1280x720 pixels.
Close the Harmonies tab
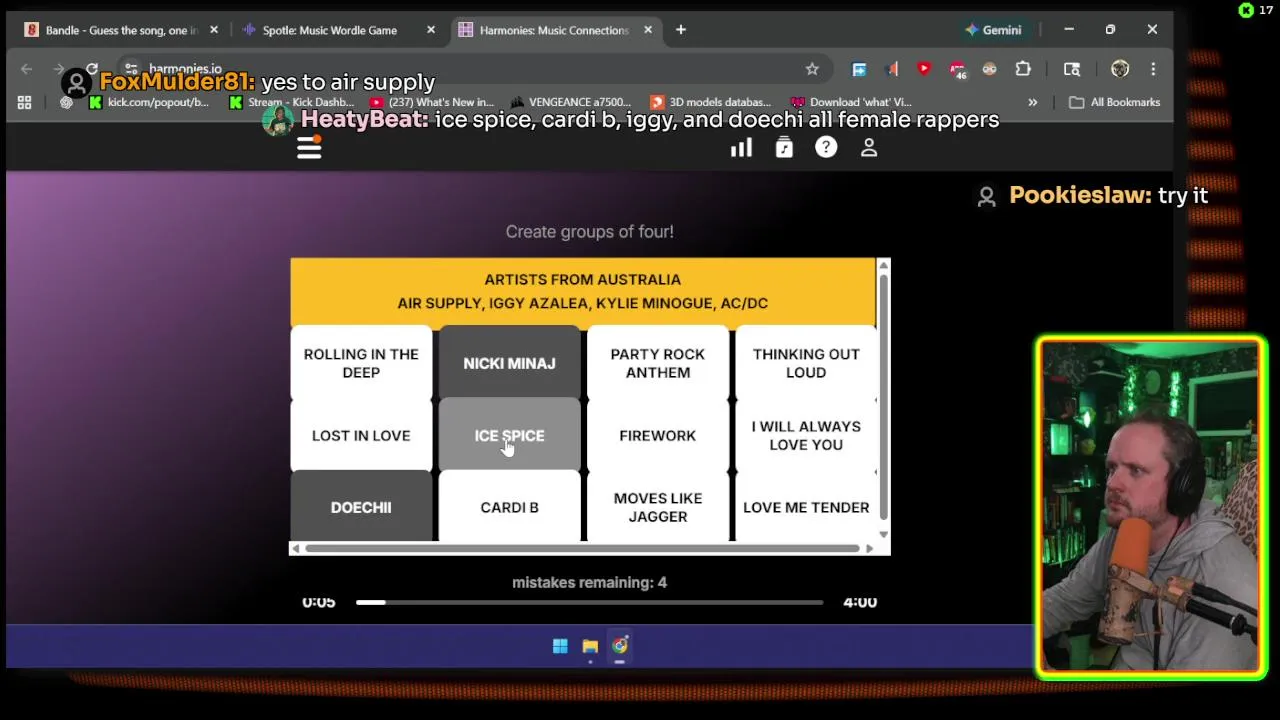click(x=648, y=30)
